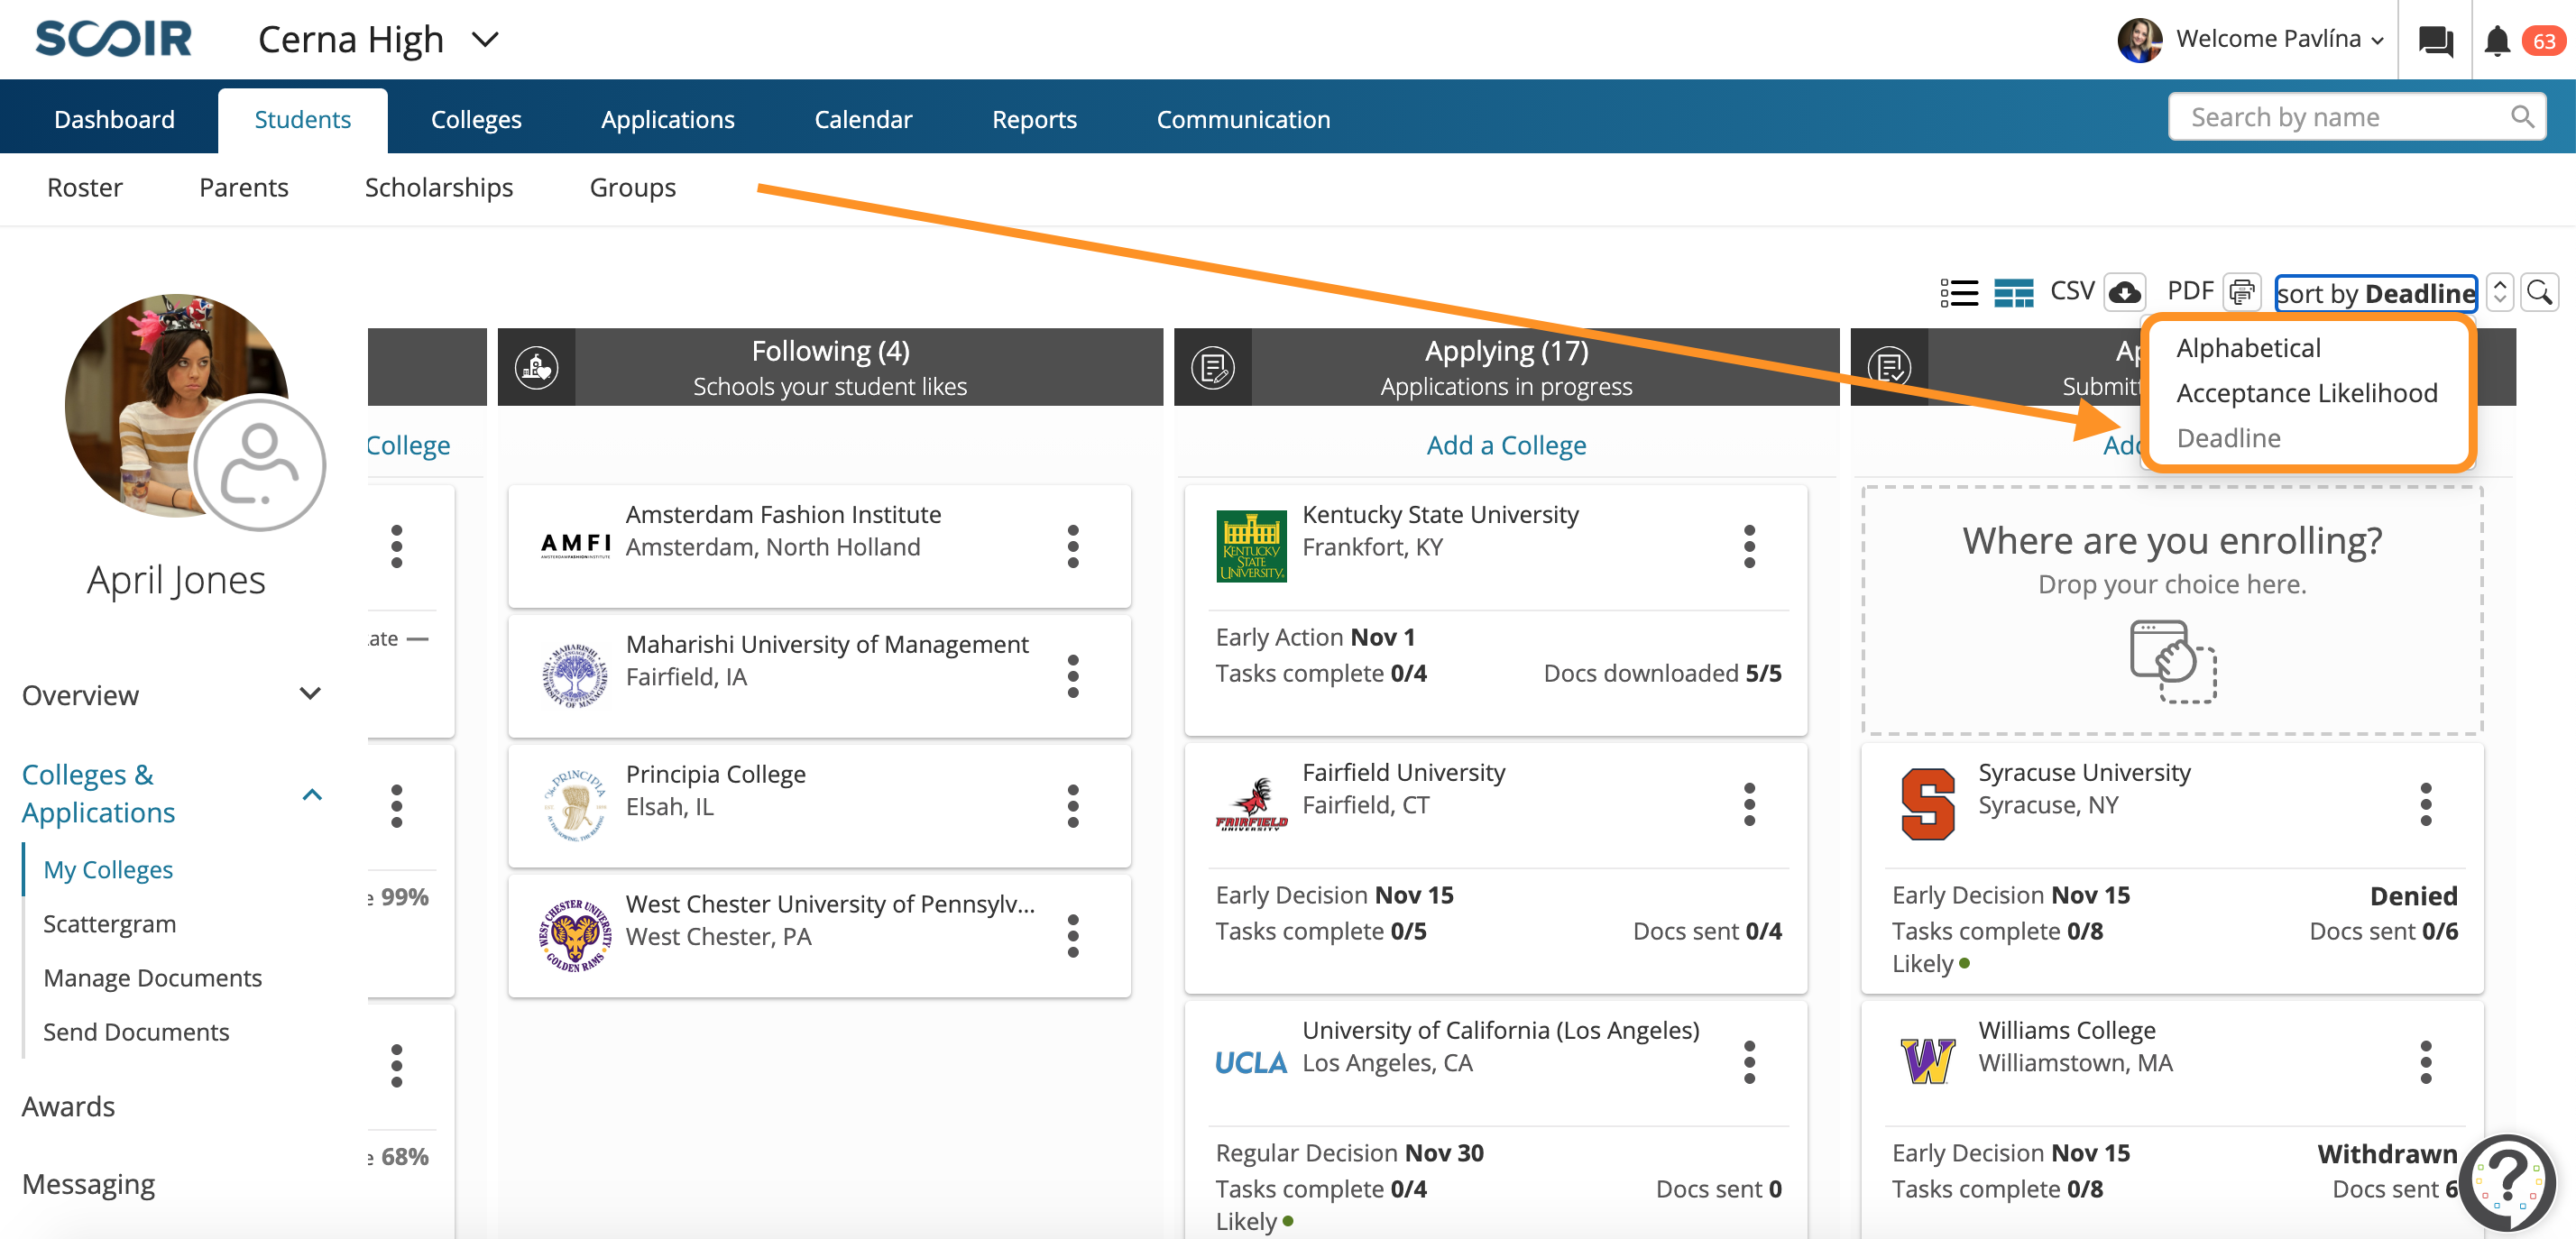2576x1239 pixels.
Task: Go to the Dashboard tab
Action: [x=114, y=119]
